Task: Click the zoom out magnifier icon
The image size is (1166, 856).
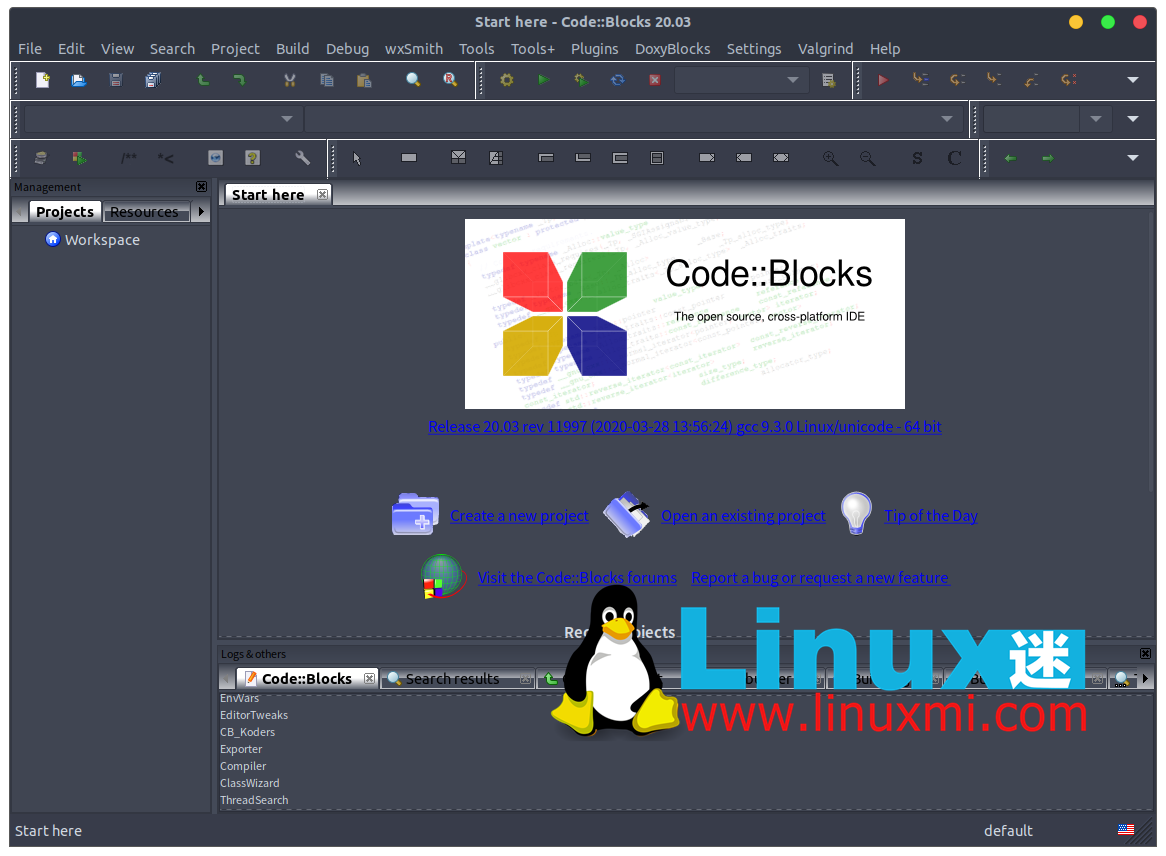Action: point(867,158)
